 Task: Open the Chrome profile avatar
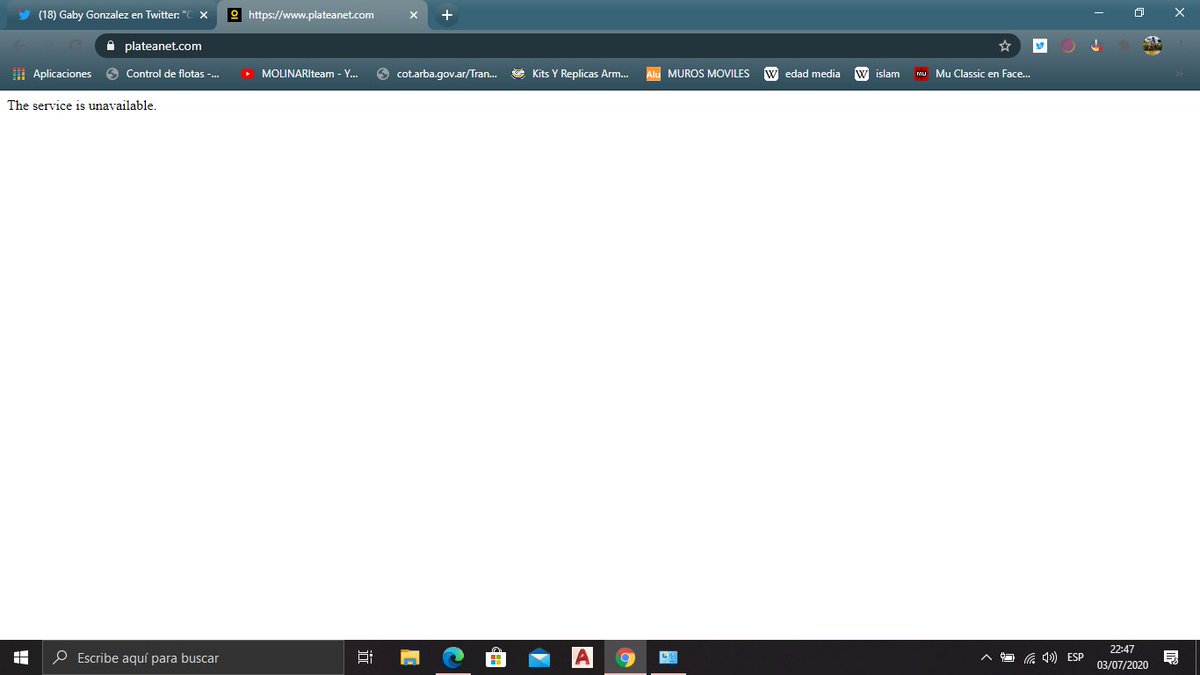[x=1153, y=46]
